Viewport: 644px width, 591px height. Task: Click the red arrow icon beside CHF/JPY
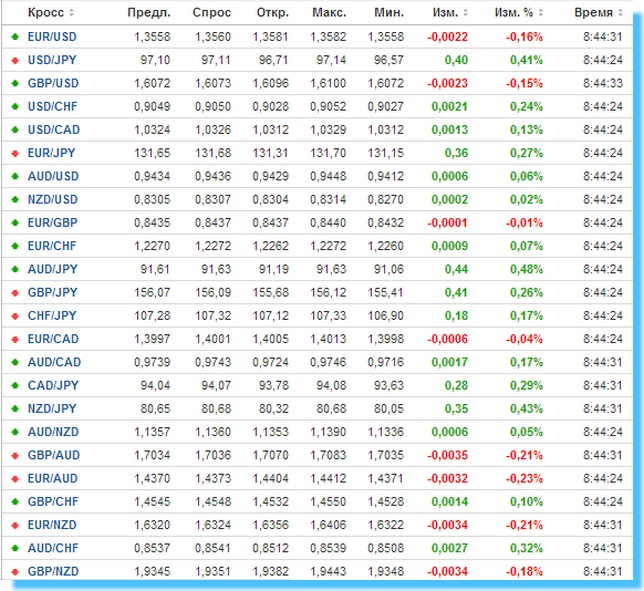[15, 316]
